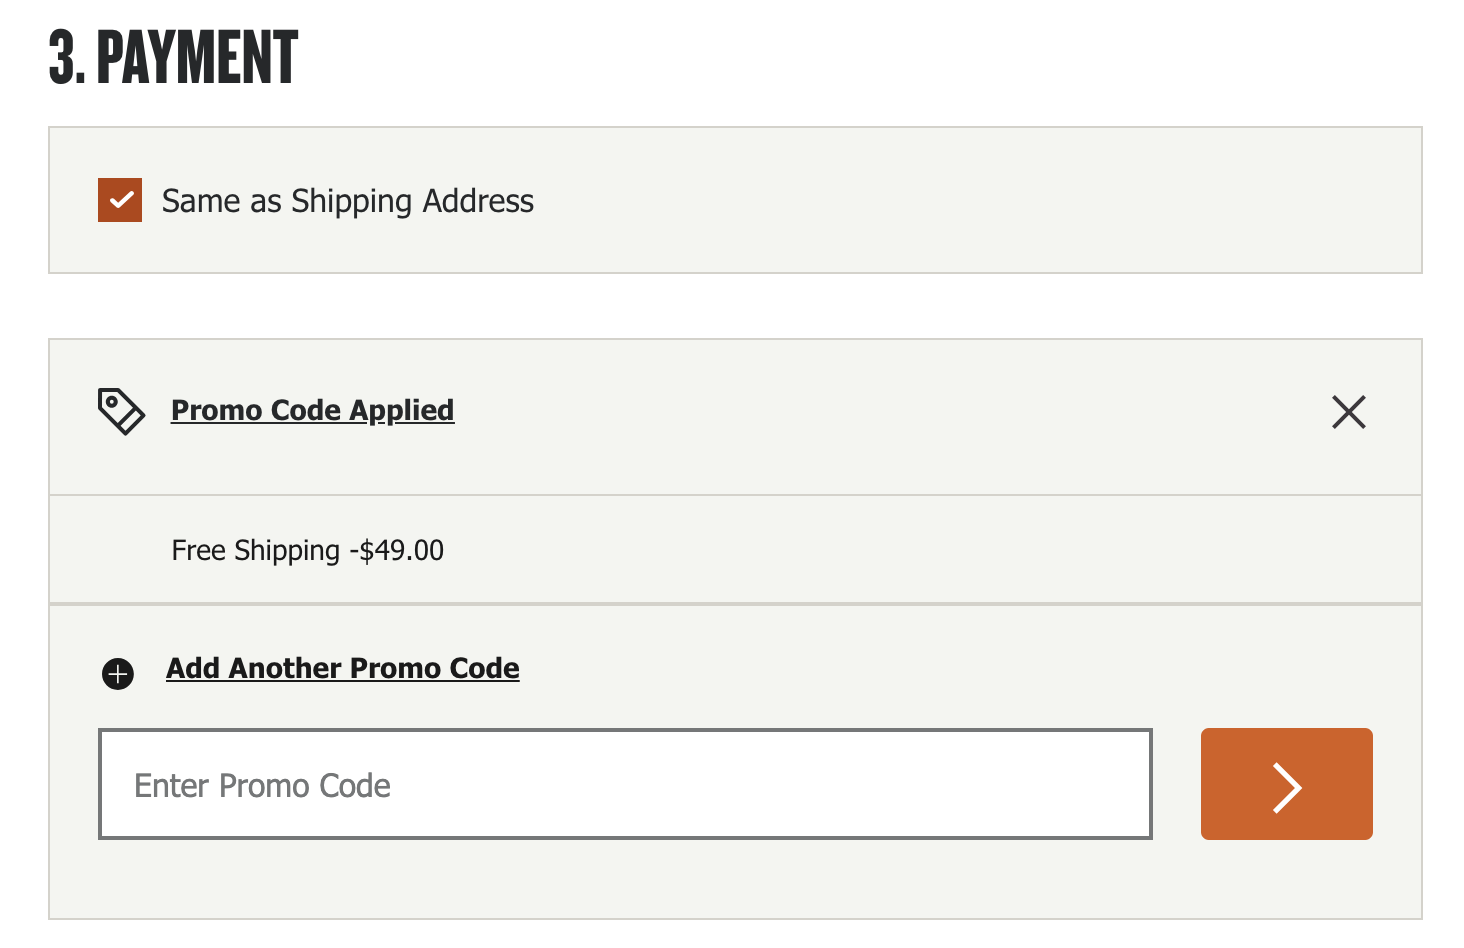This screenshot has width=1464, height=948.
Task: Click the plus circle icon
Action: point(118,674)
